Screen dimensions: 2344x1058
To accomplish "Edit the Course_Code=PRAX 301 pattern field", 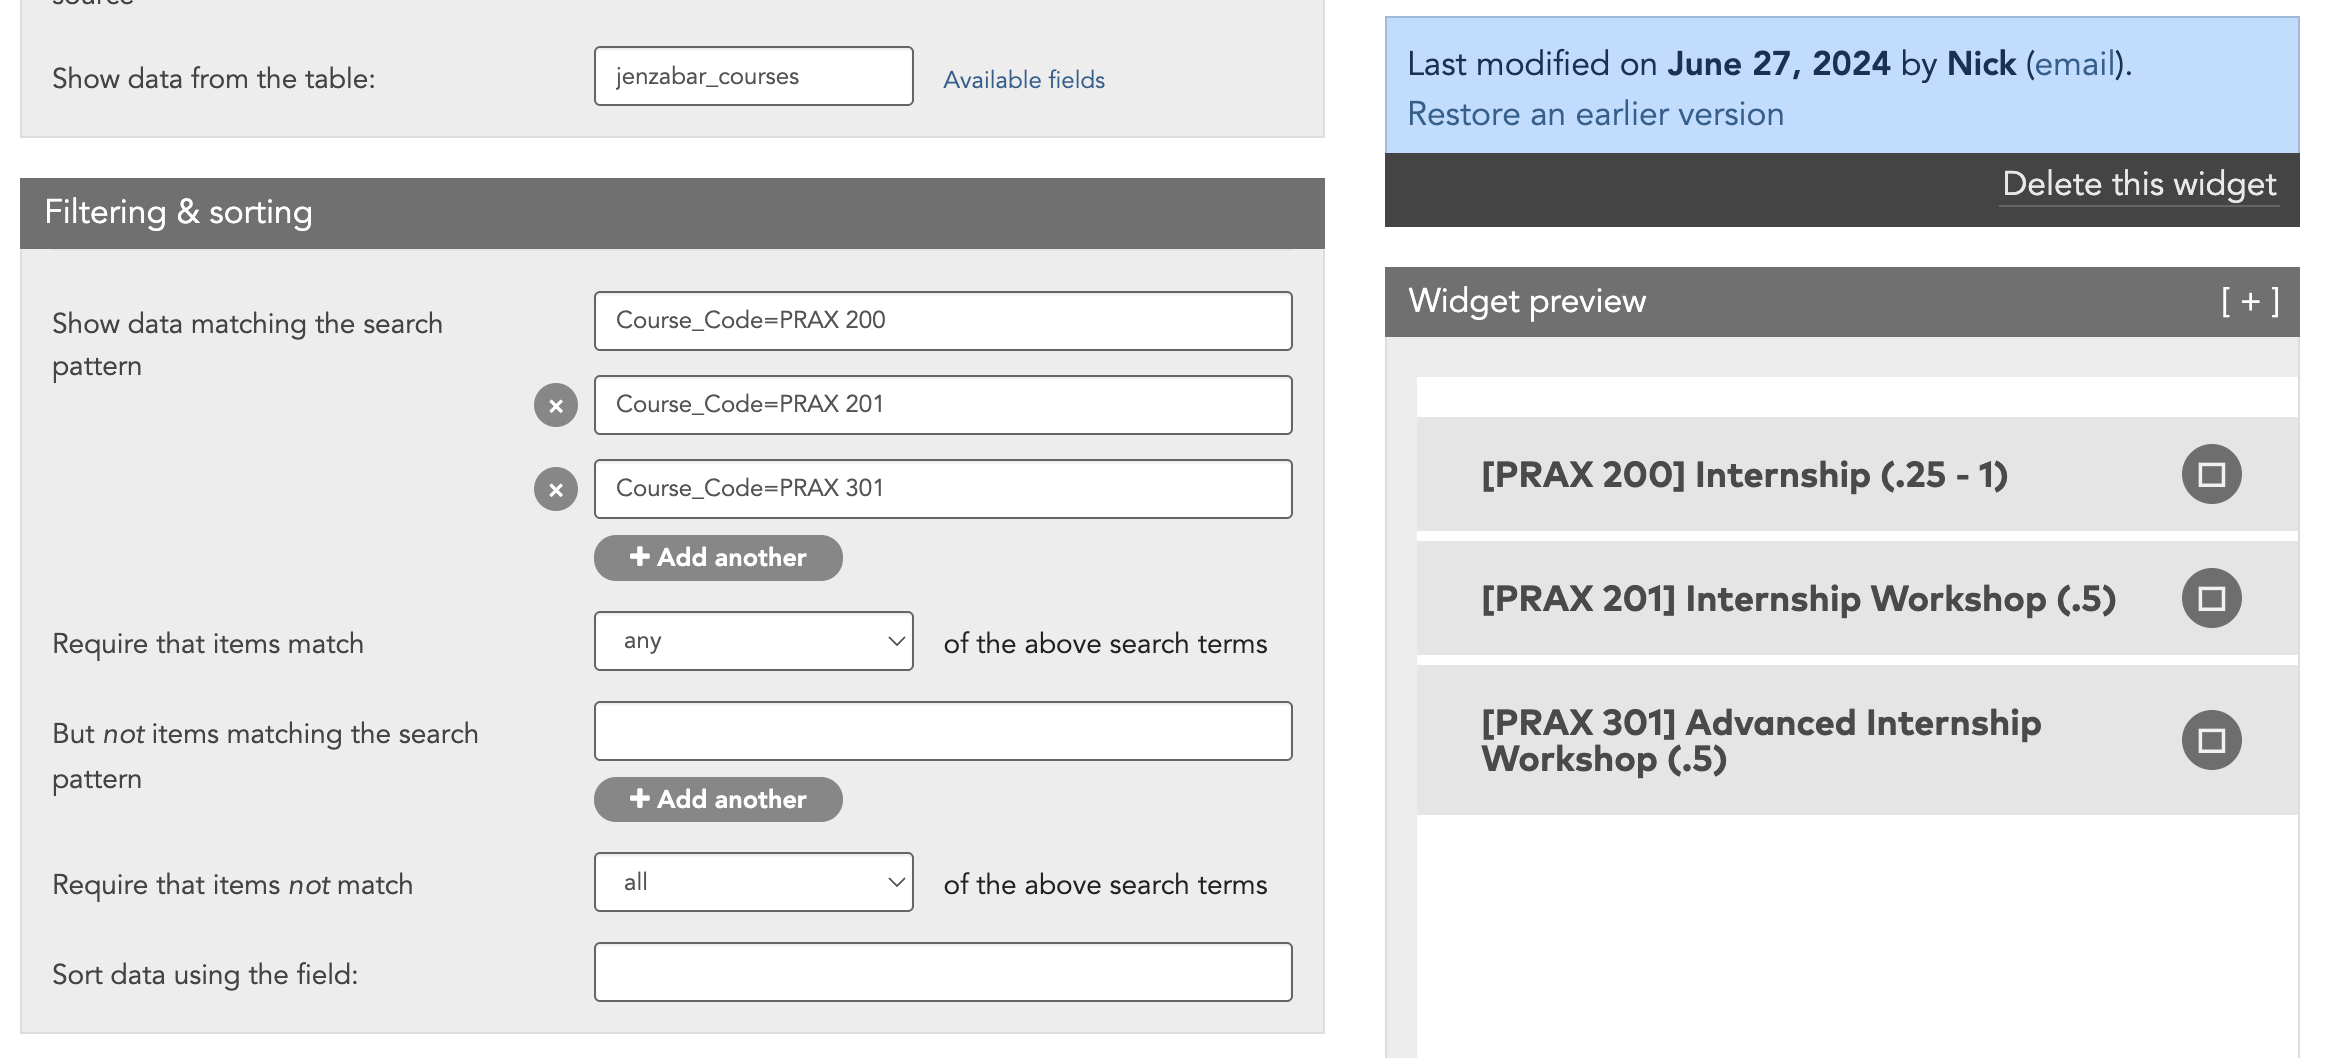I will coord(942,489).
